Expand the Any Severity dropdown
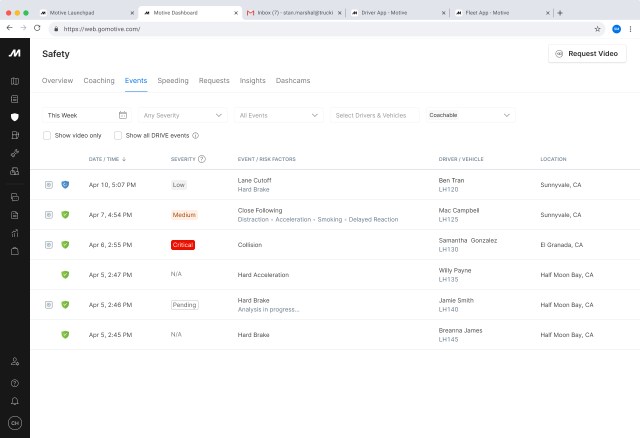Image resolution: width=640 pixels, height=438 pixels. 182,115
